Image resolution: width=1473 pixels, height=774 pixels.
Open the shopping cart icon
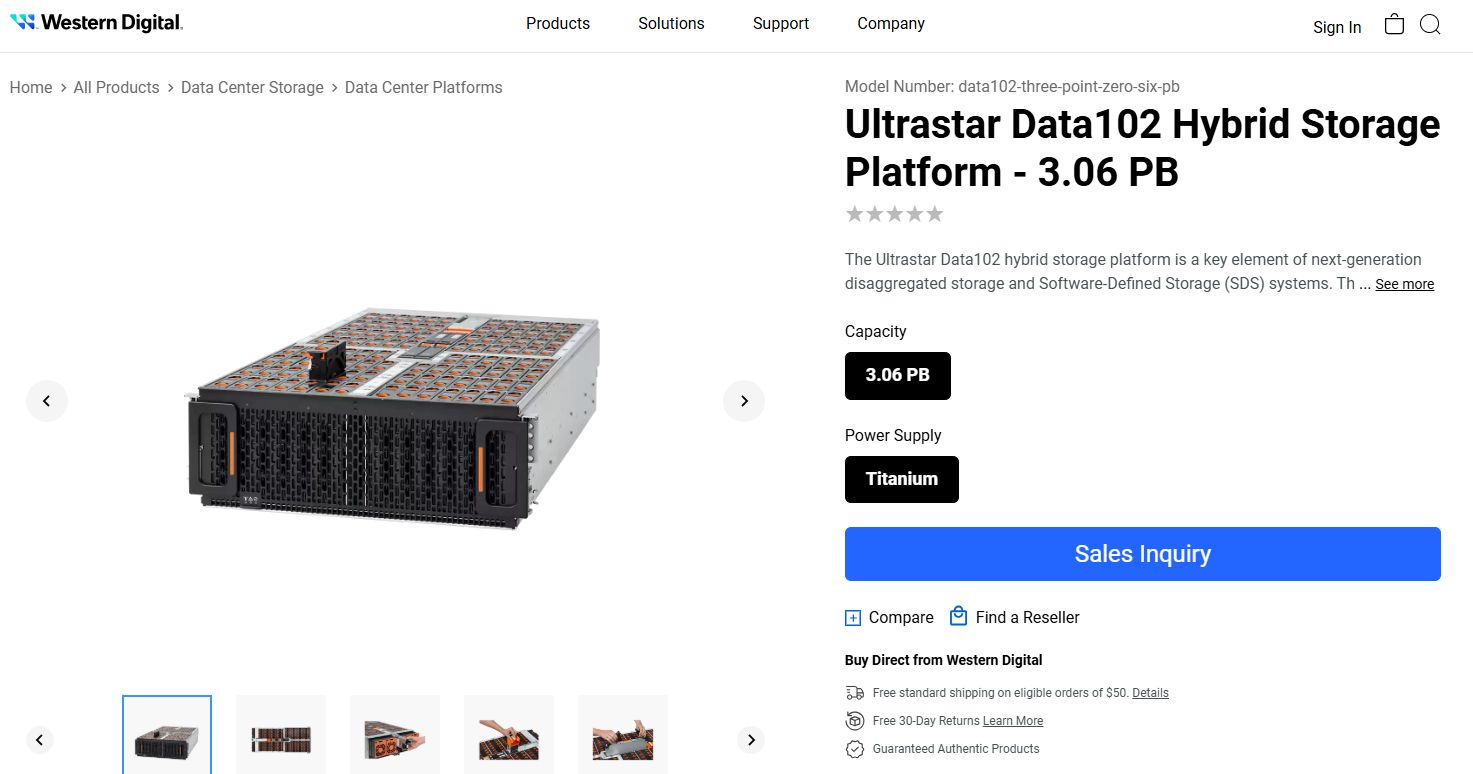[1394, 25]
